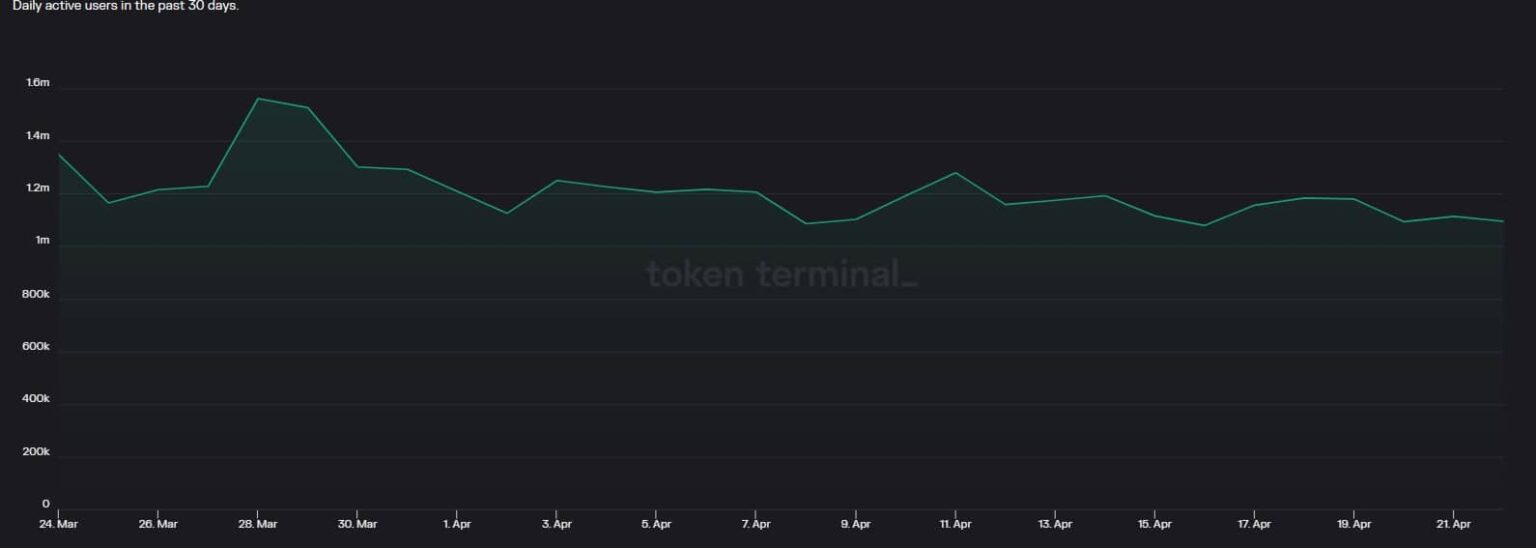Click the line's local peak at 11 April

[x=956, y=173]
